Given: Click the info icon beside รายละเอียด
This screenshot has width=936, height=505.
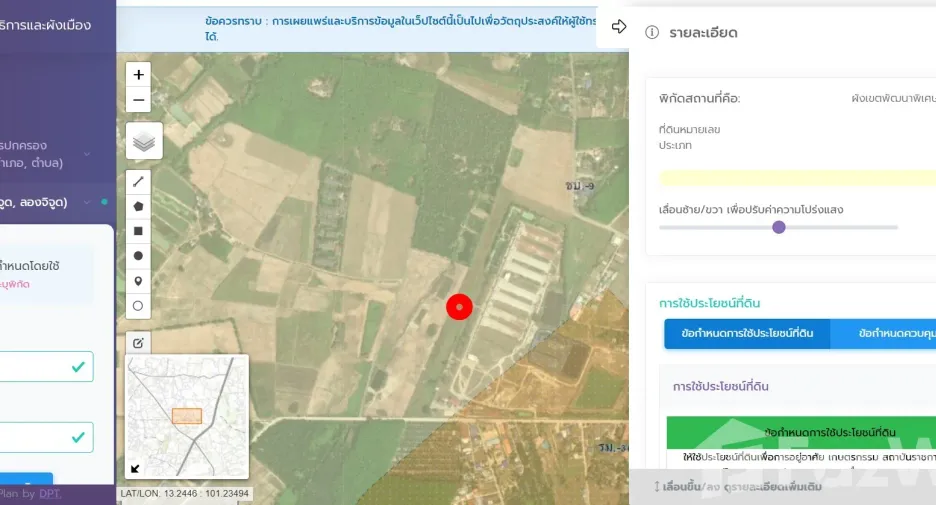Looking at the screenshot, I should coord(652,33).
